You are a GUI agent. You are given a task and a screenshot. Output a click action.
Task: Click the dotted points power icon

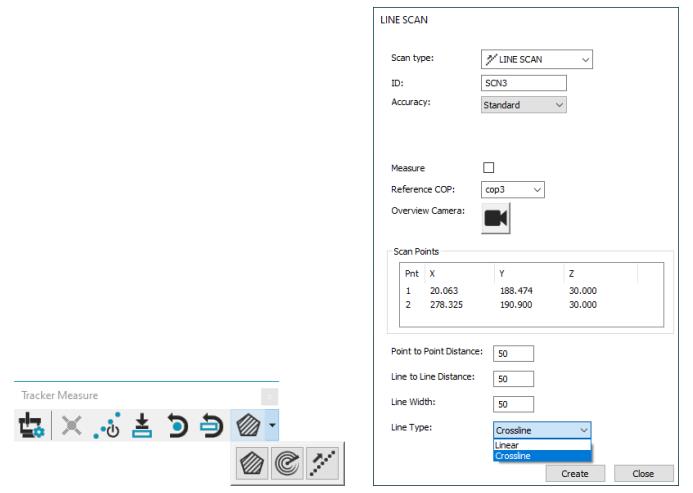[x=108, y=426]
